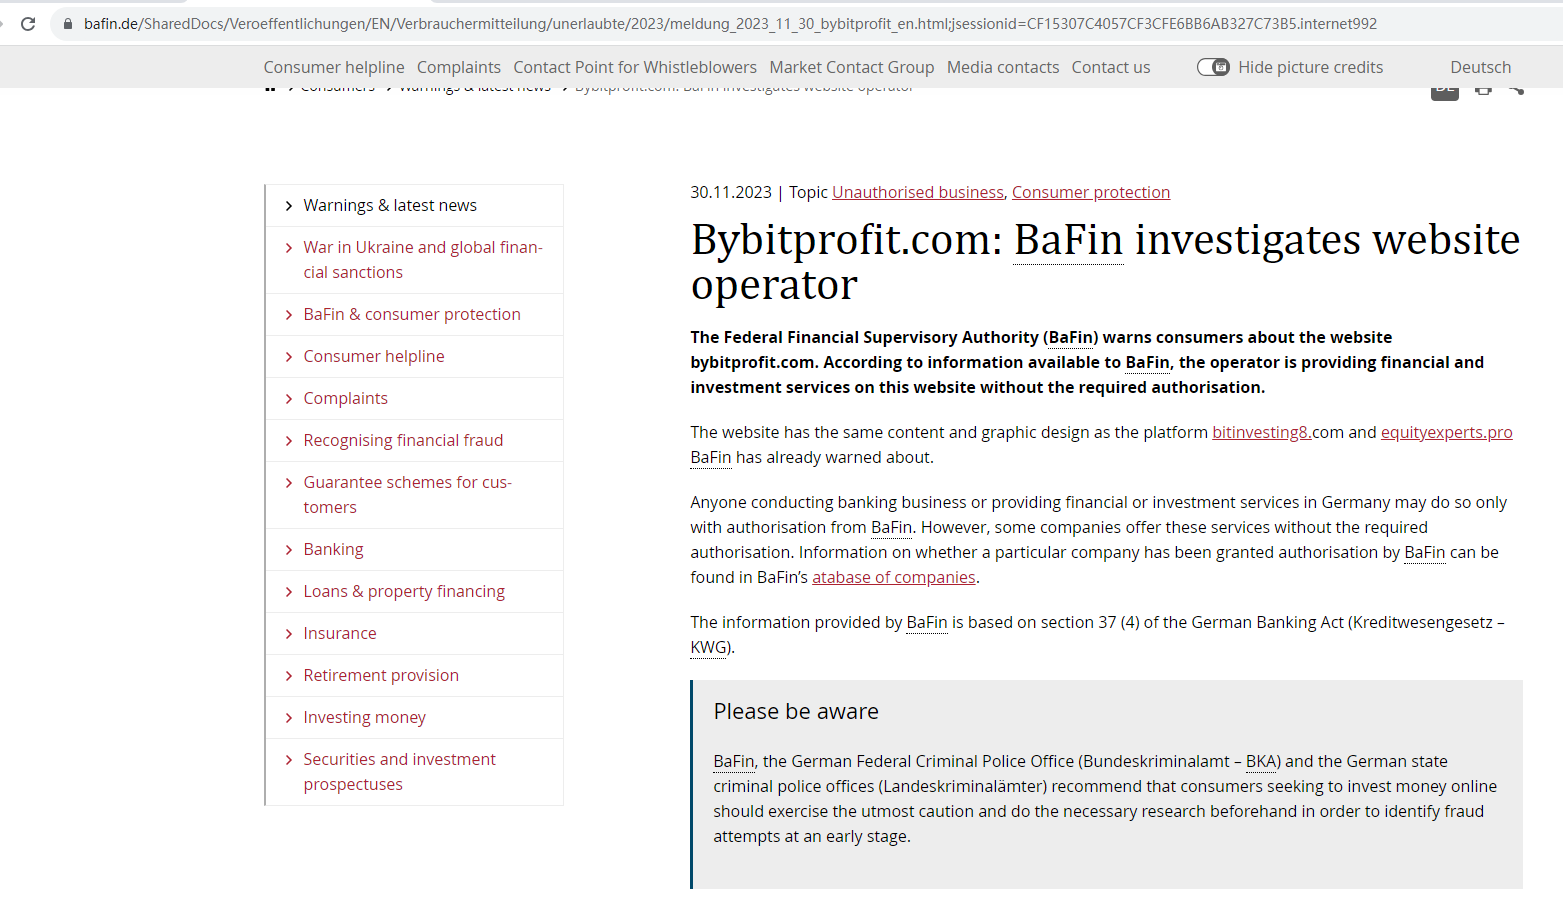Click the KWG abbreviation in the article

(710, 647)
